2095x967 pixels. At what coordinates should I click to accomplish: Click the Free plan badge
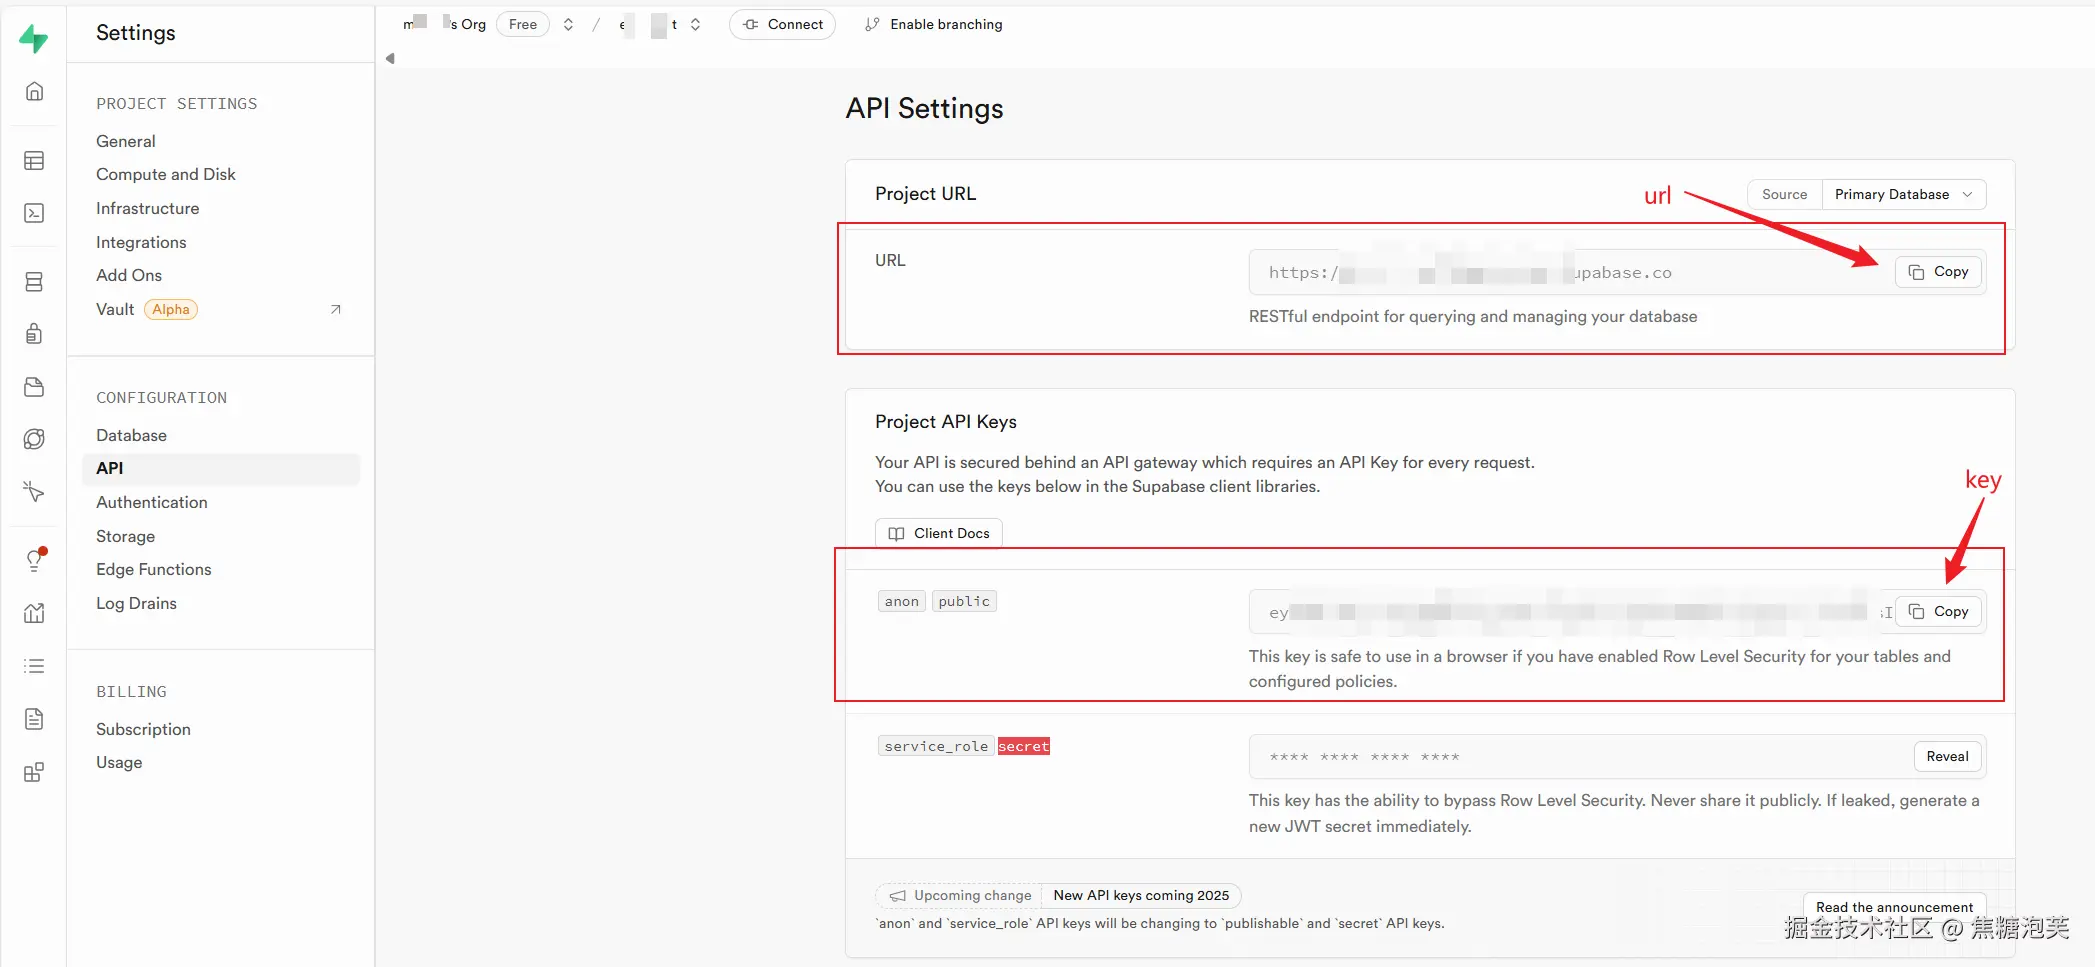(523, 24)
